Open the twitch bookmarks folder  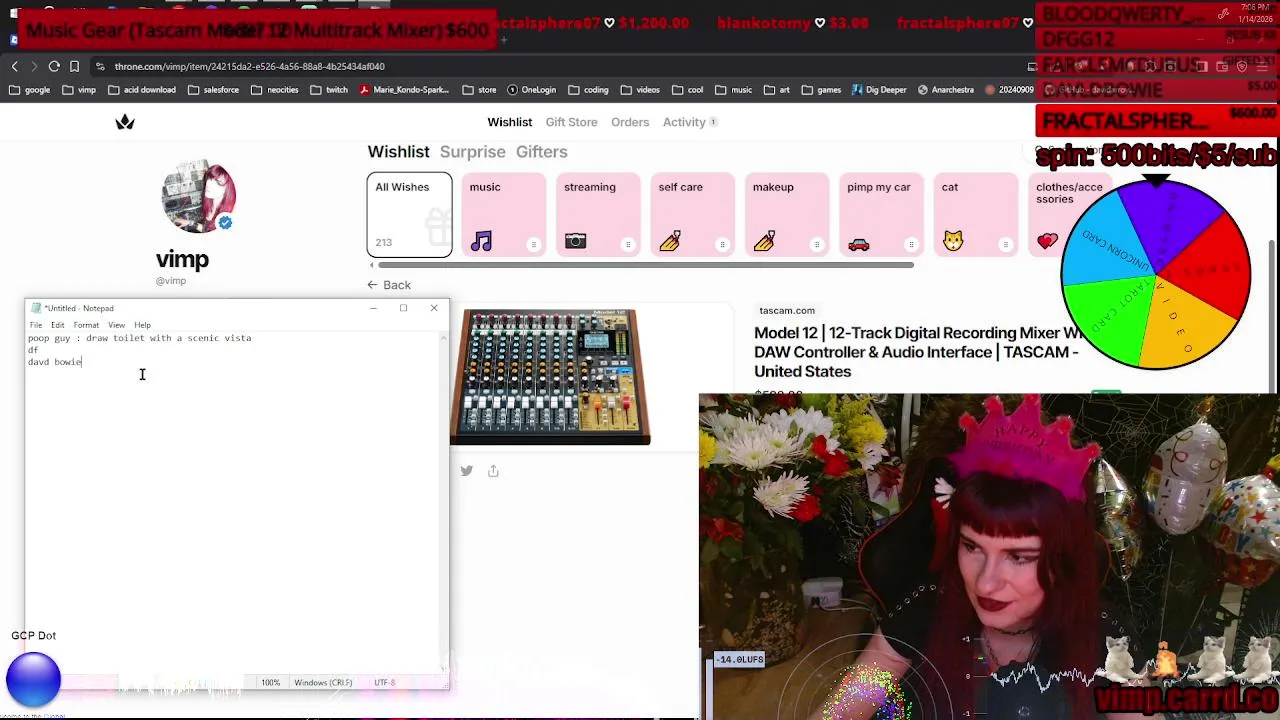tap(329, 90)
